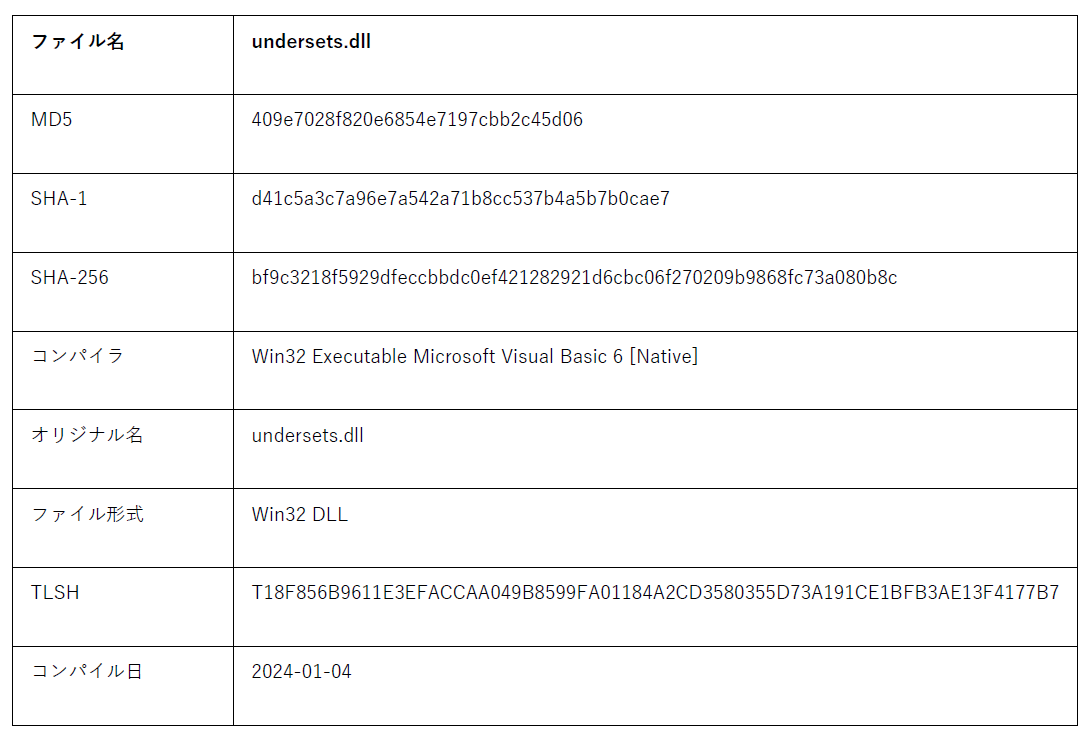Viewport: 1085px width, 733px height.
Task: Click the bold undersets.dll file name
Action: point(311,42)
